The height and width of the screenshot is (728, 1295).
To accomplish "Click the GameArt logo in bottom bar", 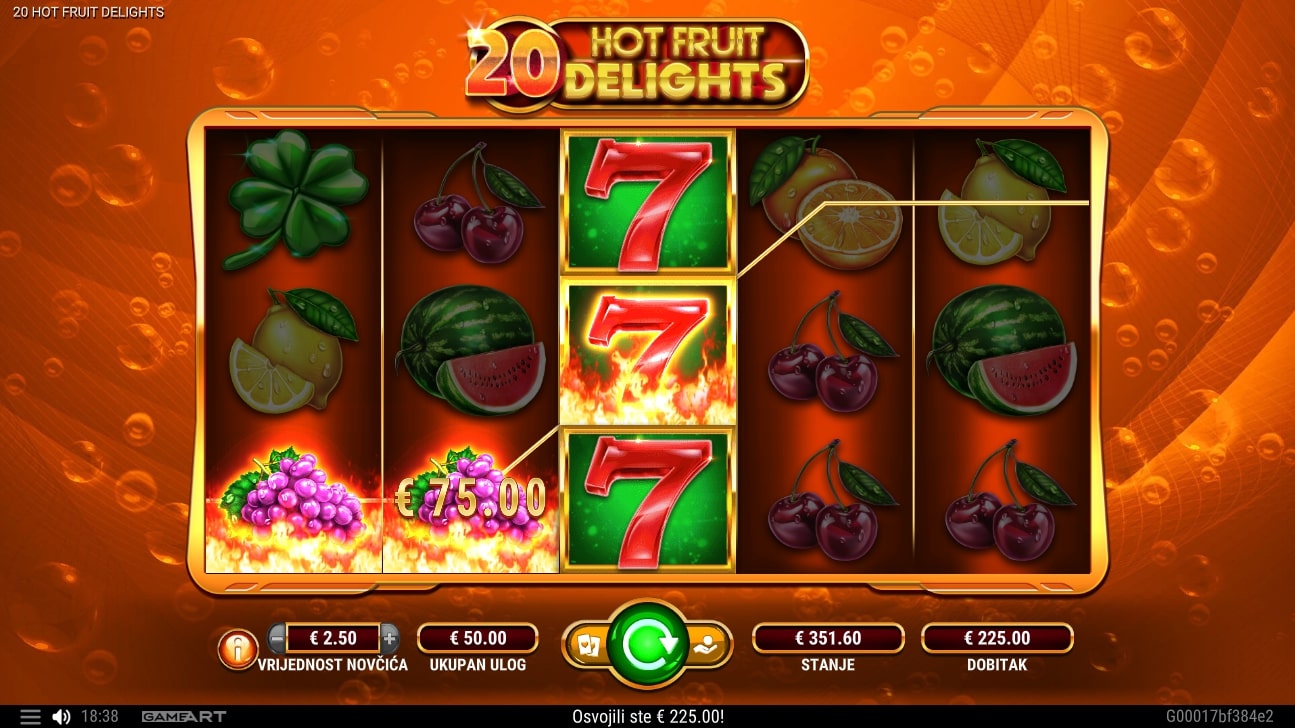I will pos(184,717).
